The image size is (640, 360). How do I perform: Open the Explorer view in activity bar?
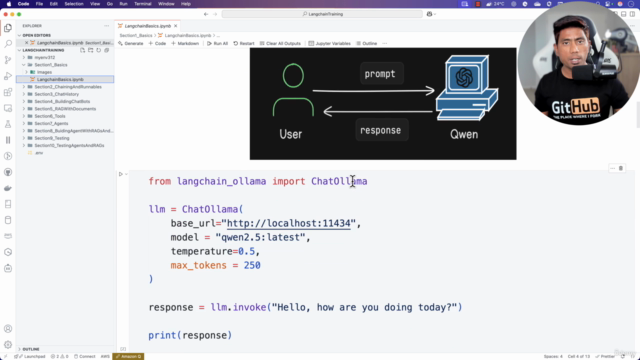8,28
